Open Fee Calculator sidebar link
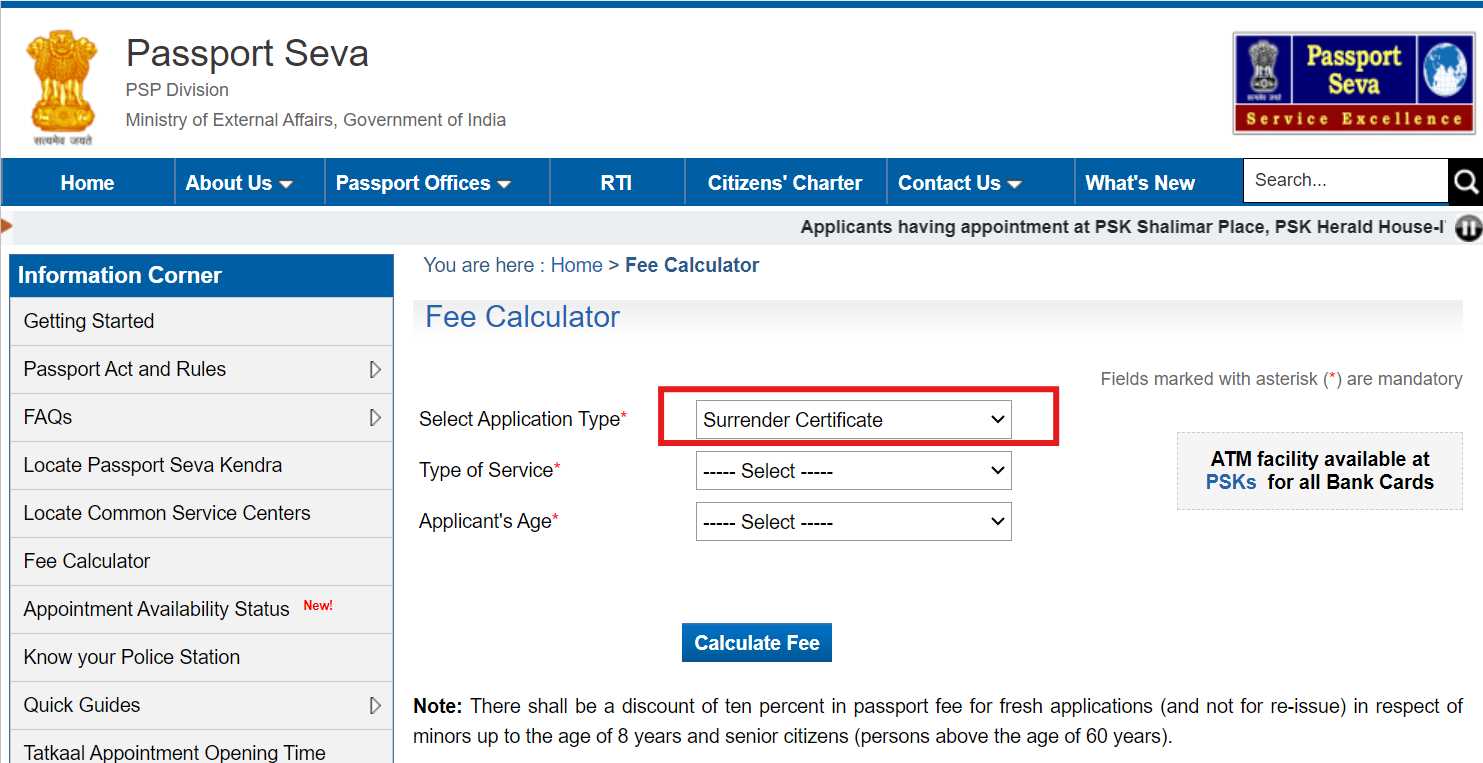Image resolution: width=1483 pixels, height=763 pixels. [x=201, y=561]
